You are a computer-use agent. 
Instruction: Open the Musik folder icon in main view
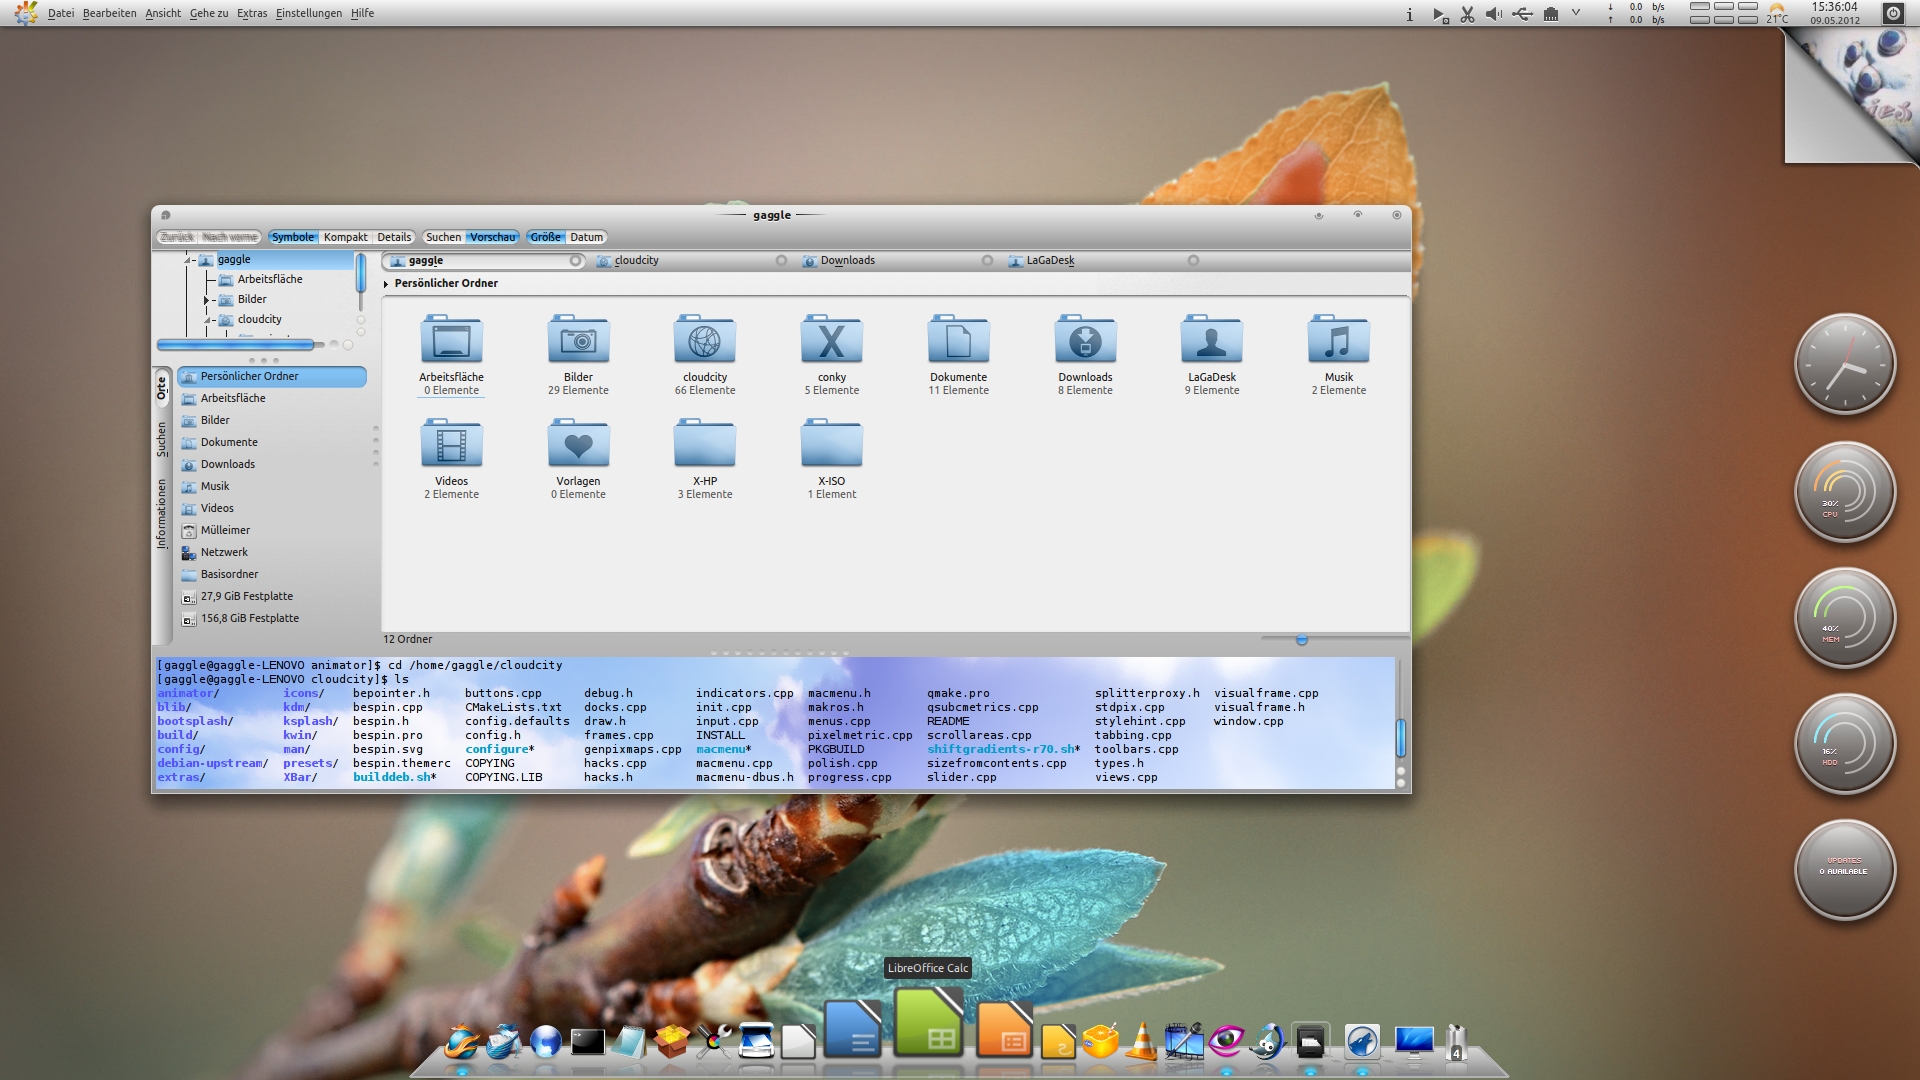coord(1338,338)
